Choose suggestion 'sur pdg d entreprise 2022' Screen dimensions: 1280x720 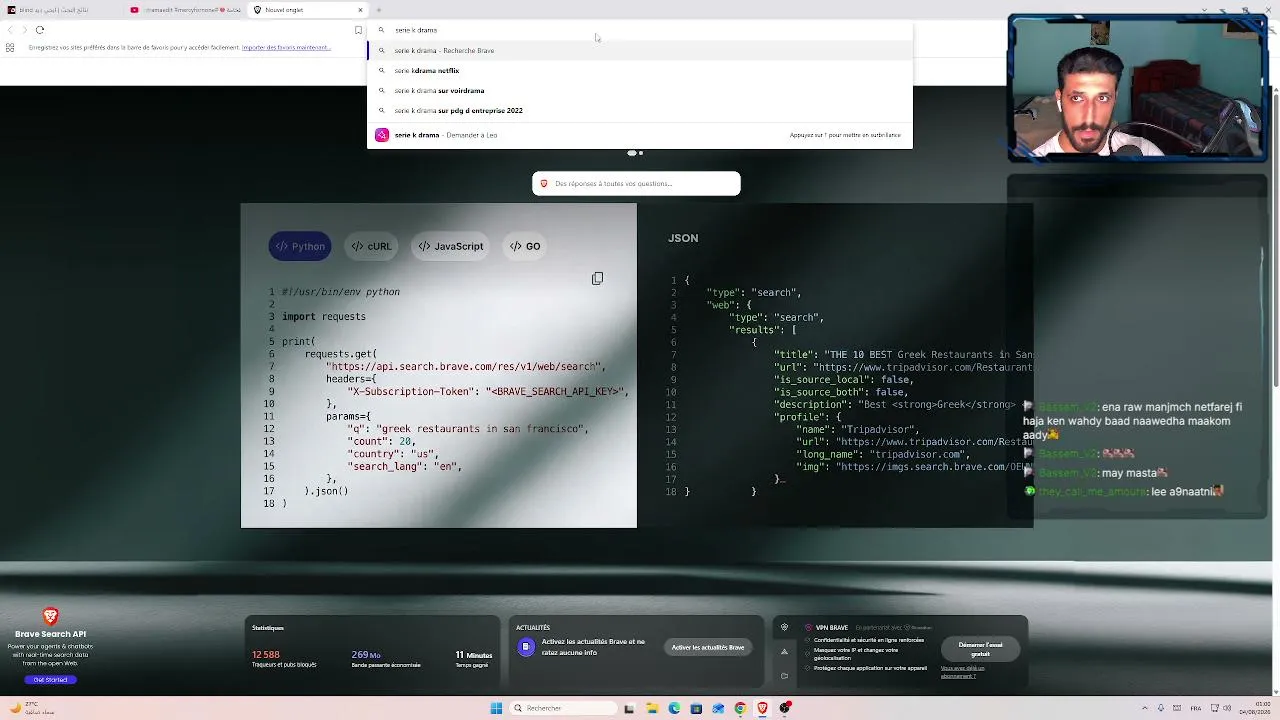click(640, 110)
